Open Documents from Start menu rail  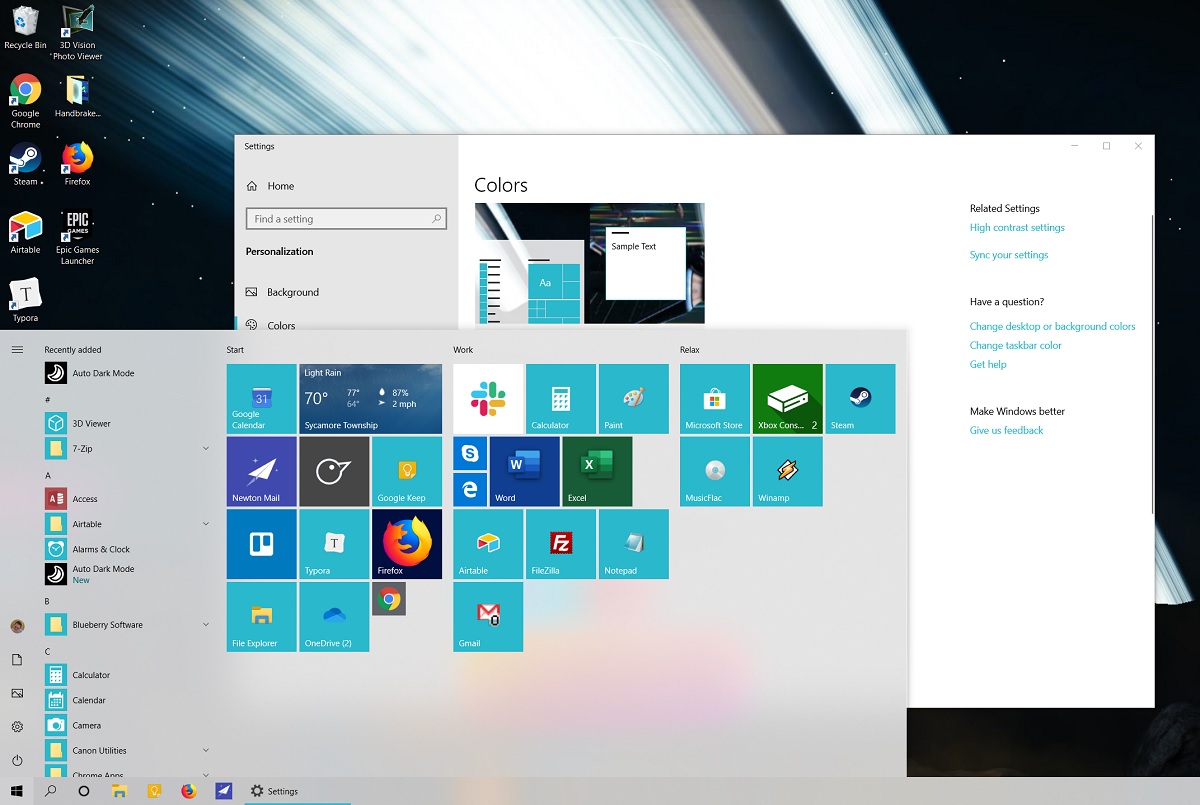click(x=17, y=660)
